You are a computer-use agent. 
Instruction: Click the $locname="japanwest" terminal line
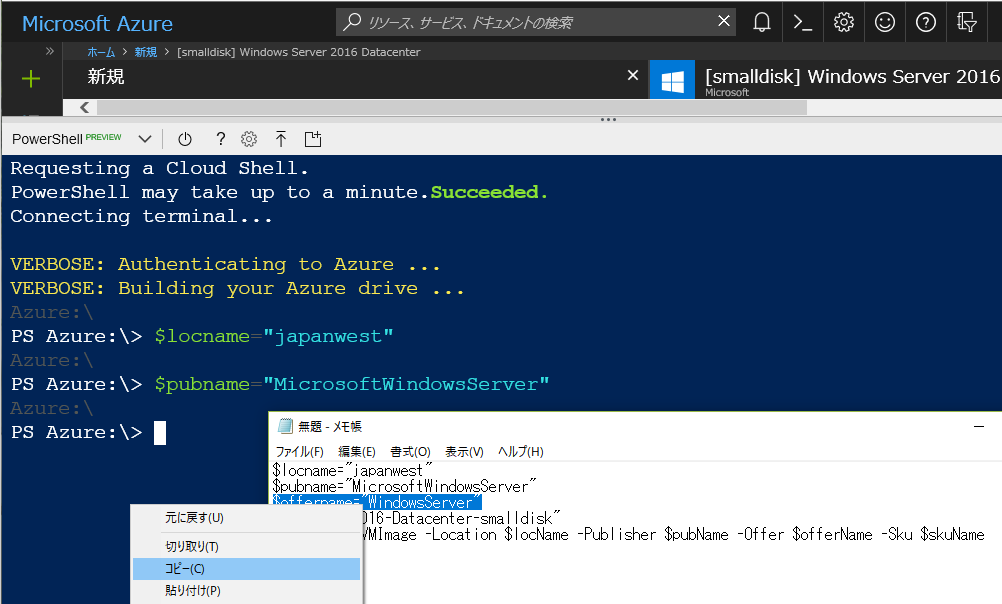(274, 336)
